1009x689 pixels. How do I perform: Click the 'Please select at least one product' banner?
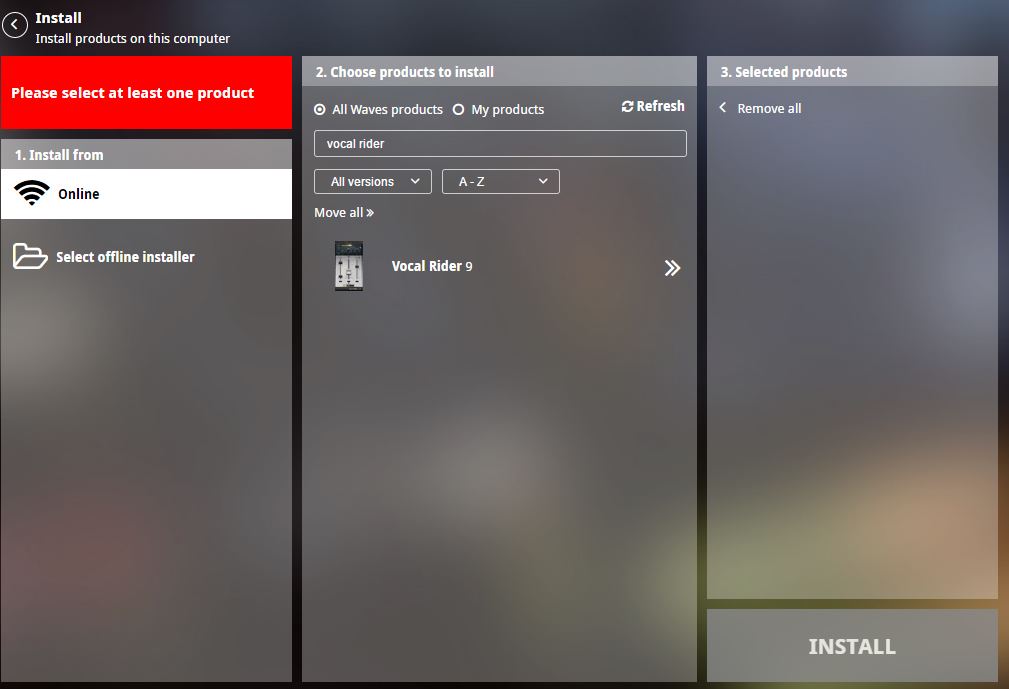147,93
